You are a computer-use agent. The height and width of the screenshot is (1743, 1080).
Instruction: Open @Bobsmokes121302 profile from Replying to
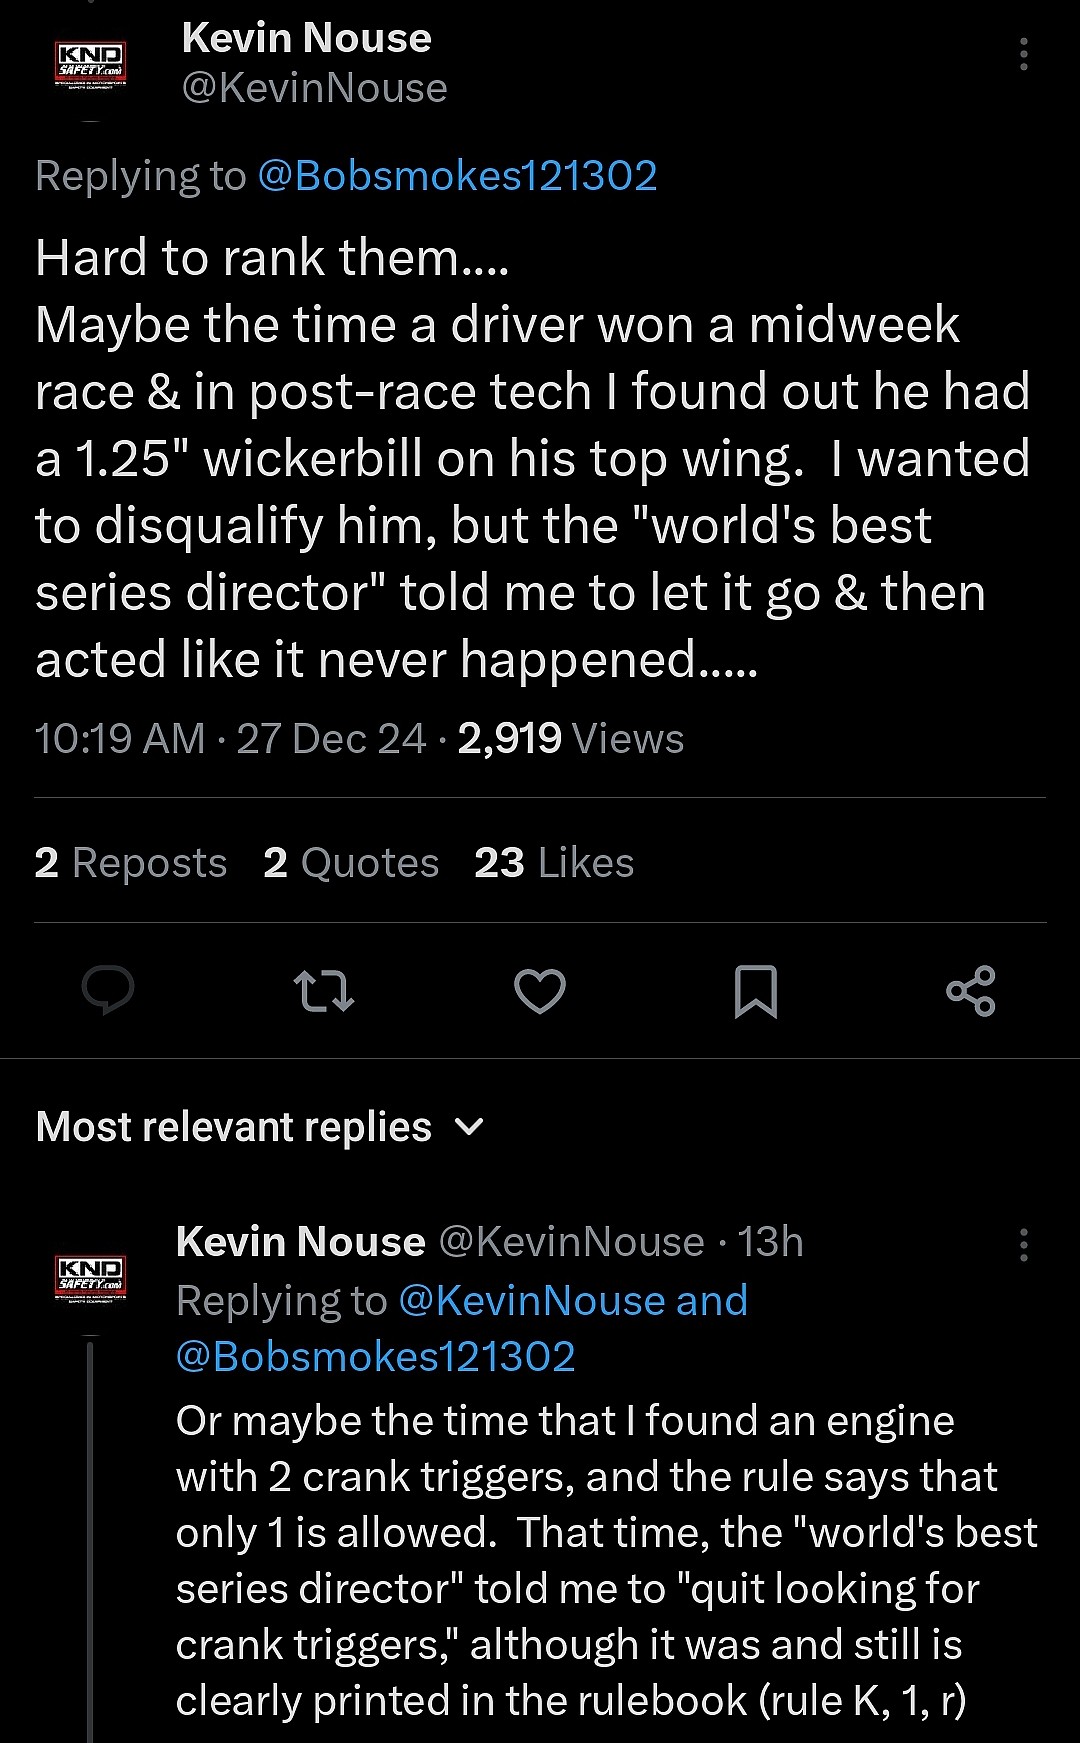click(x=457, y=176)
